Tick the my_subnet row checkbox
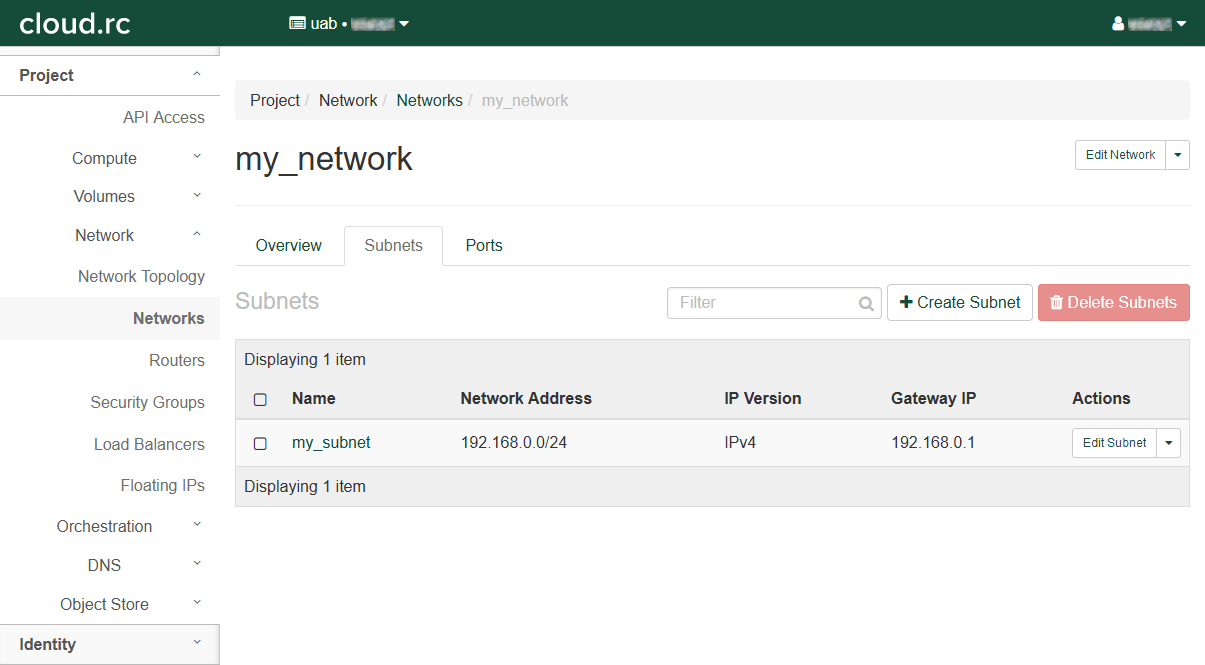 coord(260,443)
